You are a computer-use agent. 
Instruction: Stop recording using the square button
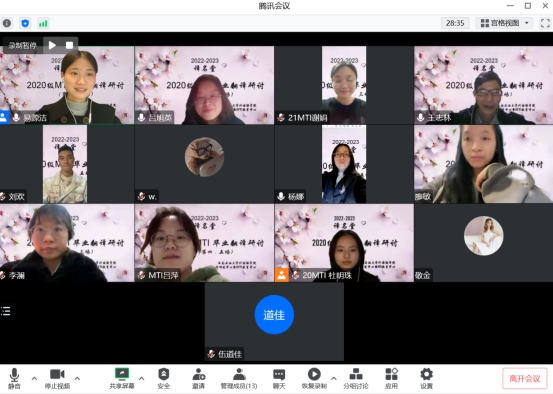coord(69,45)
